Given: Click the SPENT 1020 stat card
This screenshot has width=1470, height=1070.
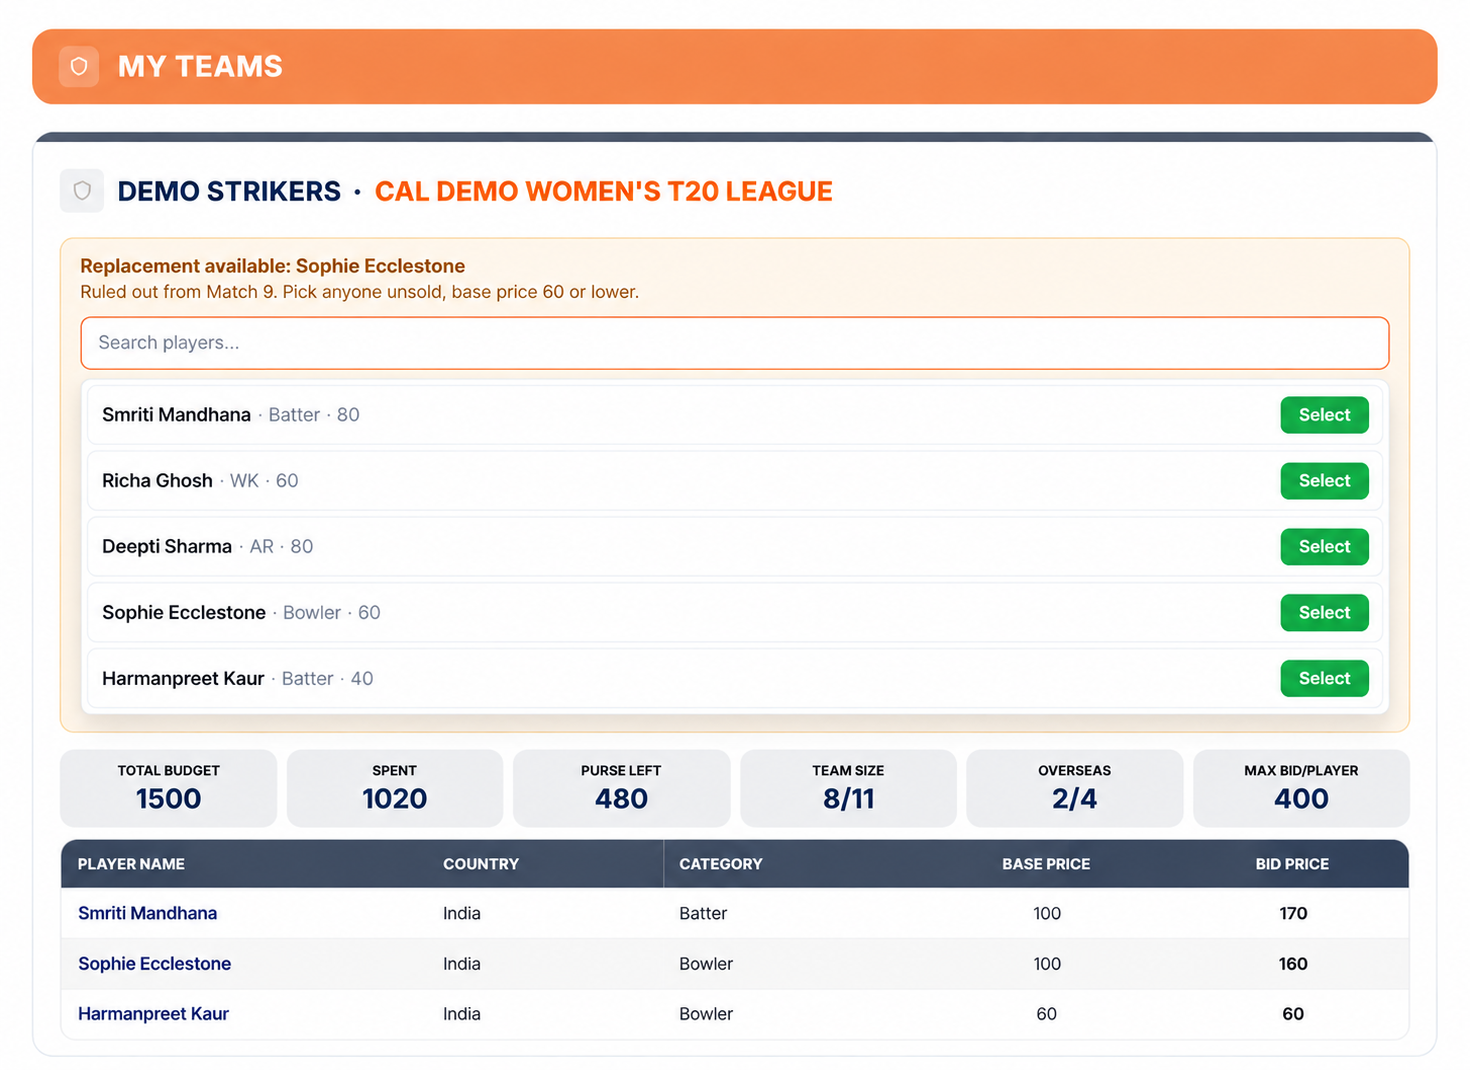Looking at the screenshot, I should tap(395, 788).
